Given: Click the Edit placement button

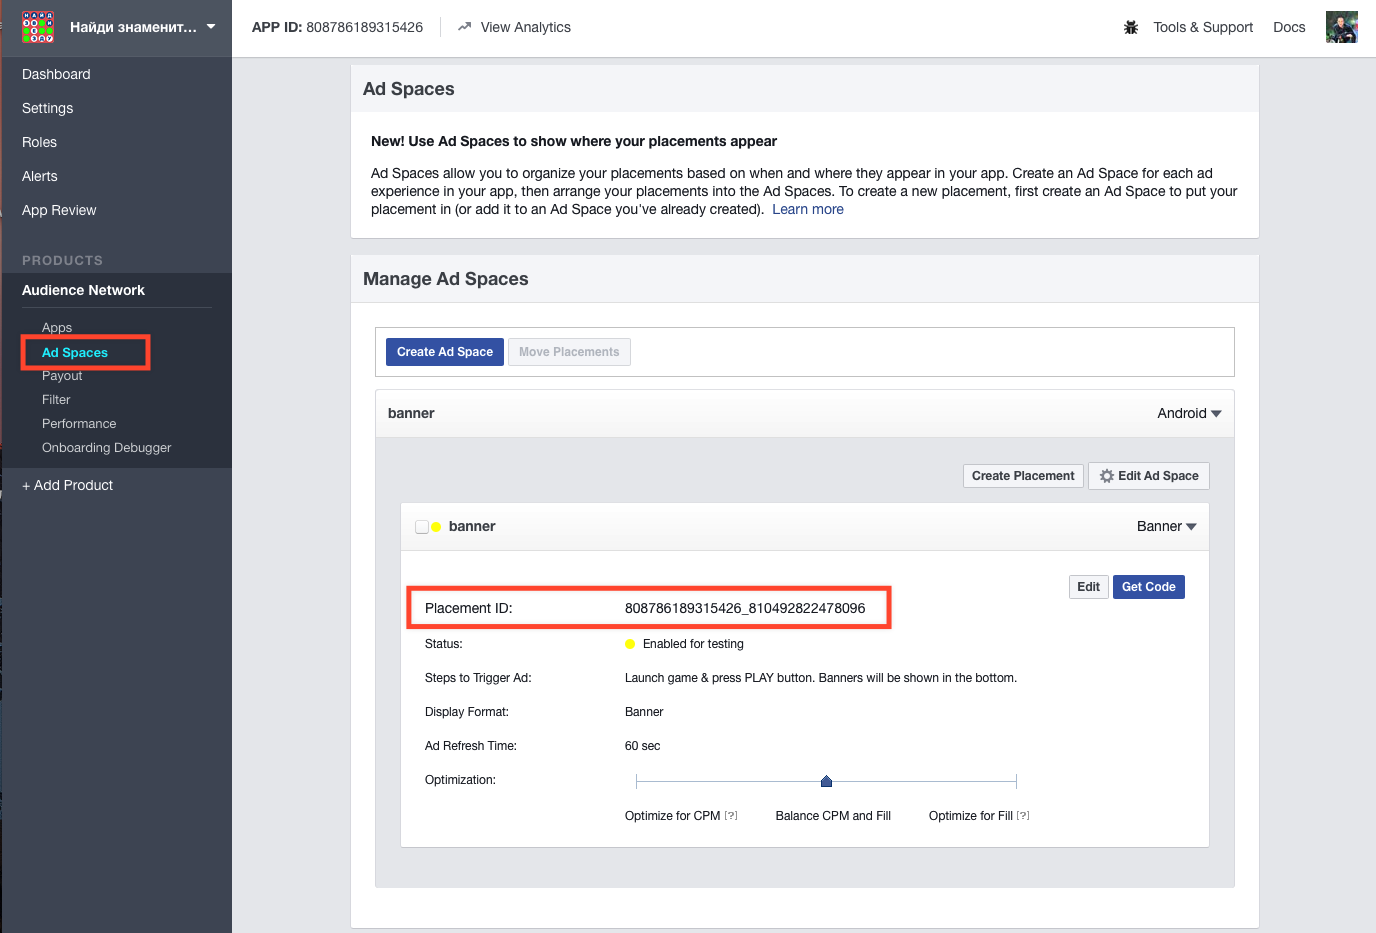Looking at the screenshot, I should (x=1088, y=587).
